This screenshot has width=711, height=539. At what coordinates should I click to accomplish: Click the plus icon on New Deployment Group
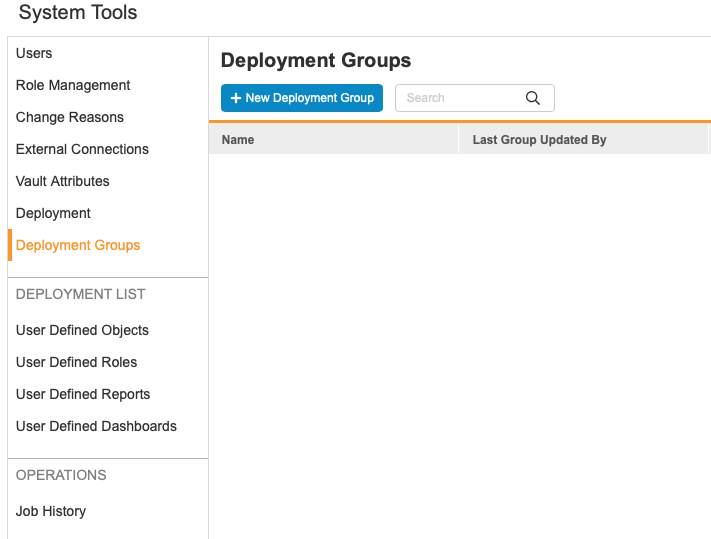coord(236,98)
